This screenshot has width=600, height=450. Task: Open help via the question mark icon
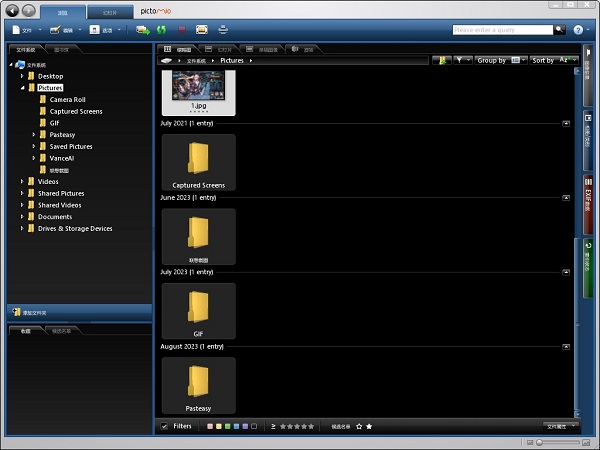pyautogui.click(x=578, y=30)
